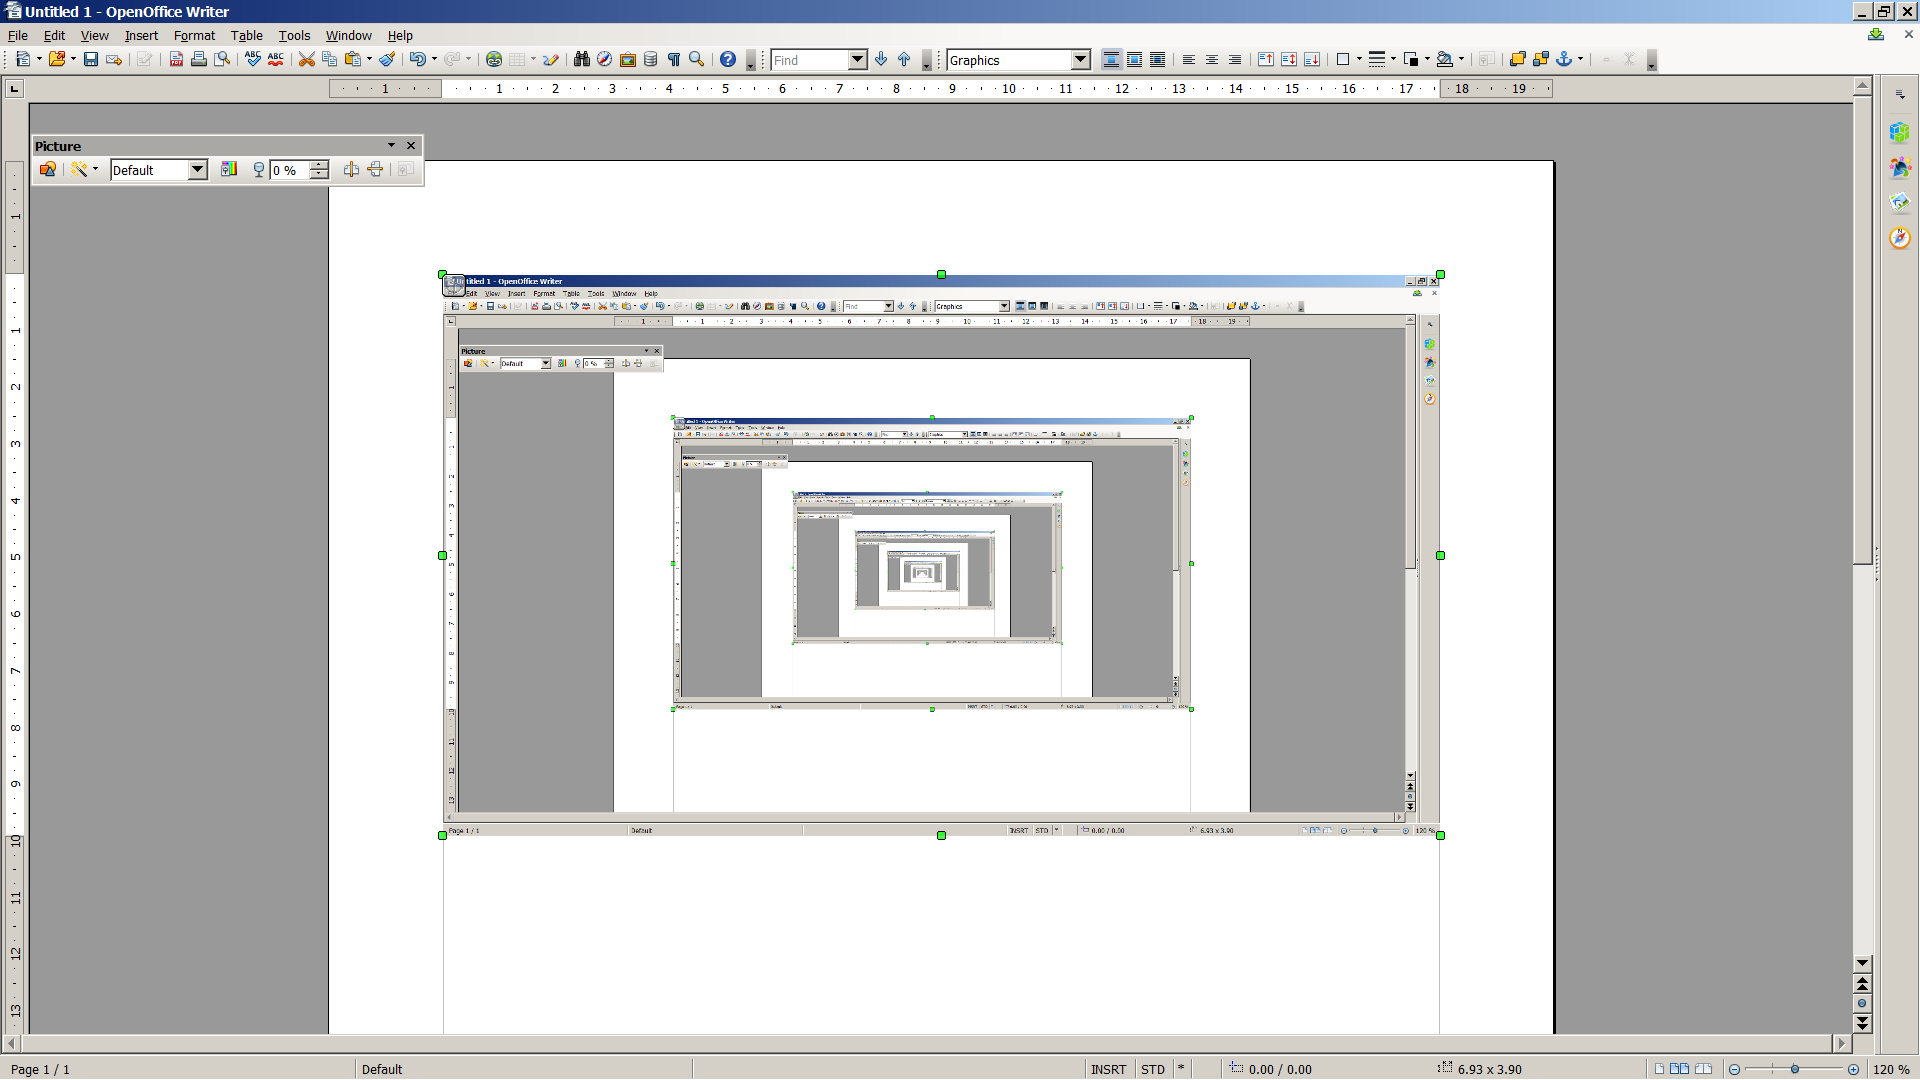
Task: Click the Export as PDF icon
Action: 176,60
